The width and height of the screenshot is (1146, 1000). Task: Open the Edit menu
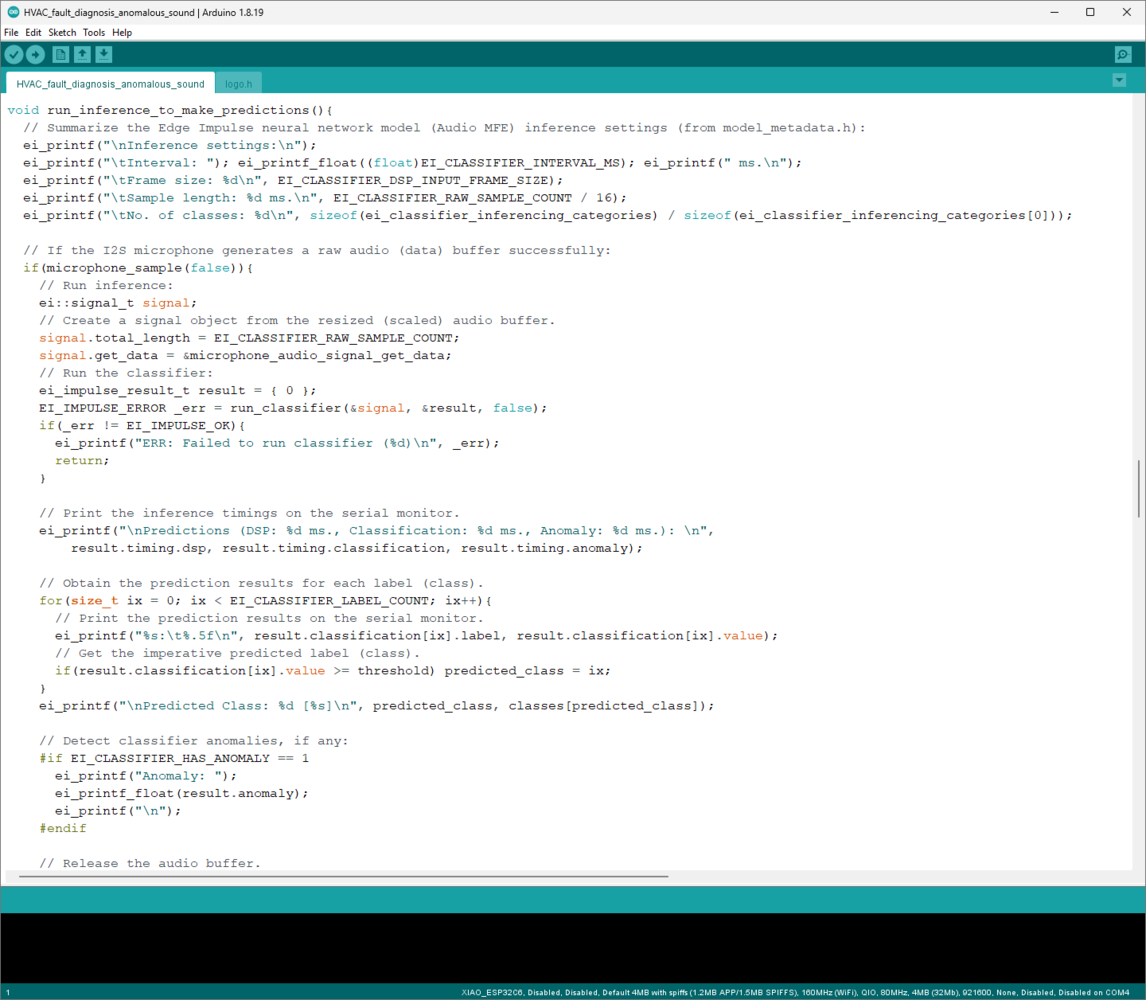click(x=33, y=33)
